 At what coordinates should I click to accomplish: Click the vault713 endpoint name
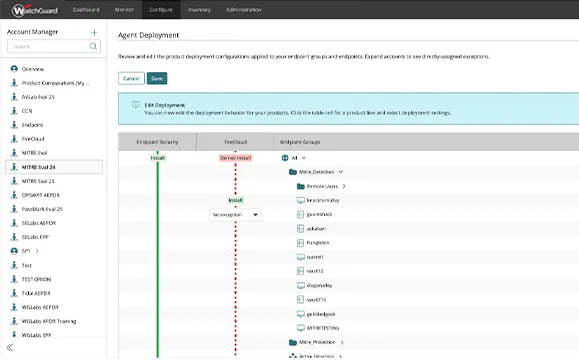pyautogui.click(x=316, y=300)
